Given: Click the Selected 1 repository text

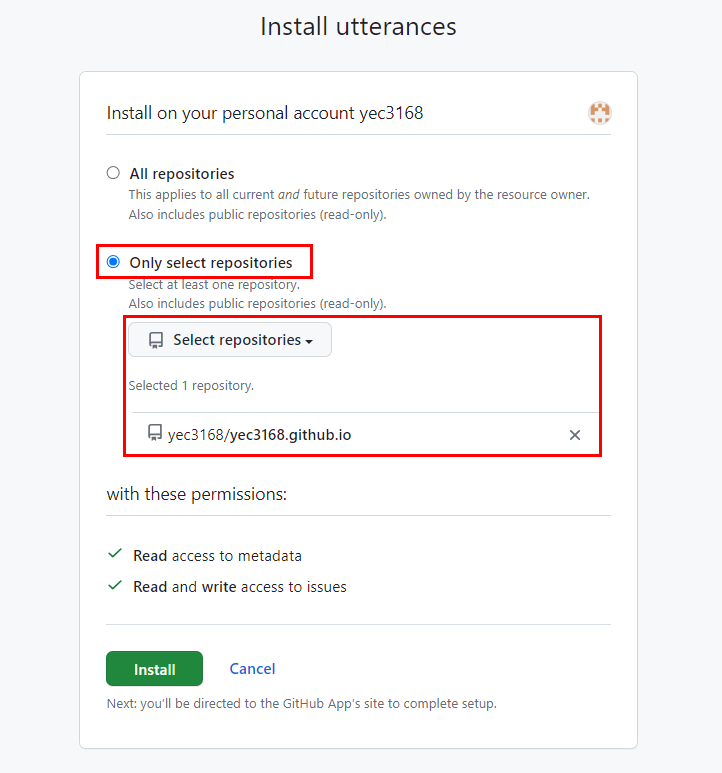Looking at the screenshot, I should tap(191, 386).
